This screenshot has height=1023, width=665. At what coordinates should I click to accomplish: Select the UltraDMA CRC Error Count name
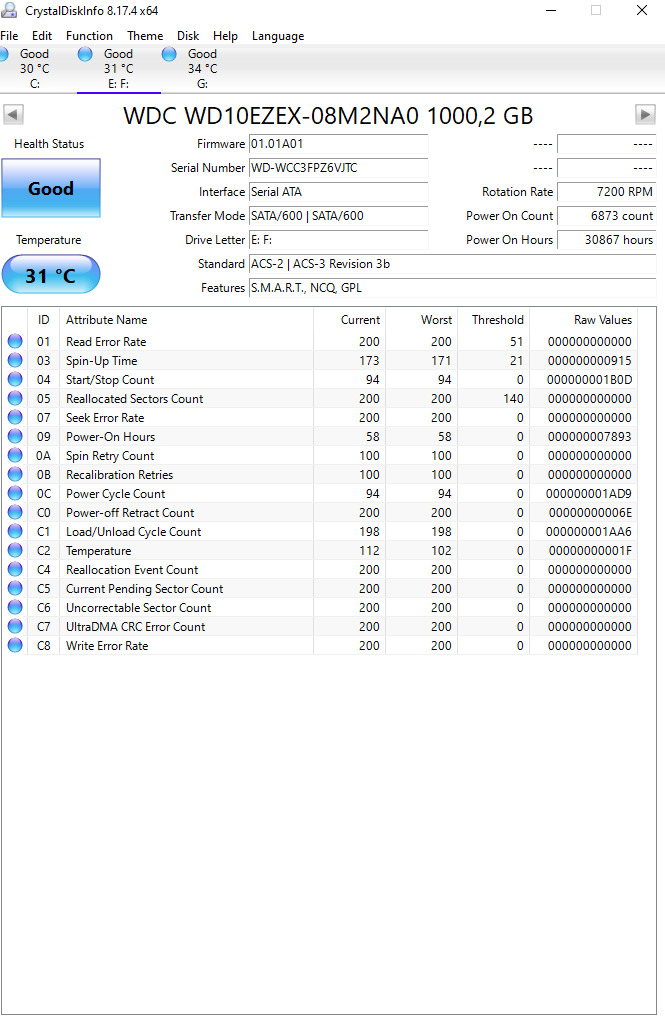pyautogui.click(x=136, y=627)
